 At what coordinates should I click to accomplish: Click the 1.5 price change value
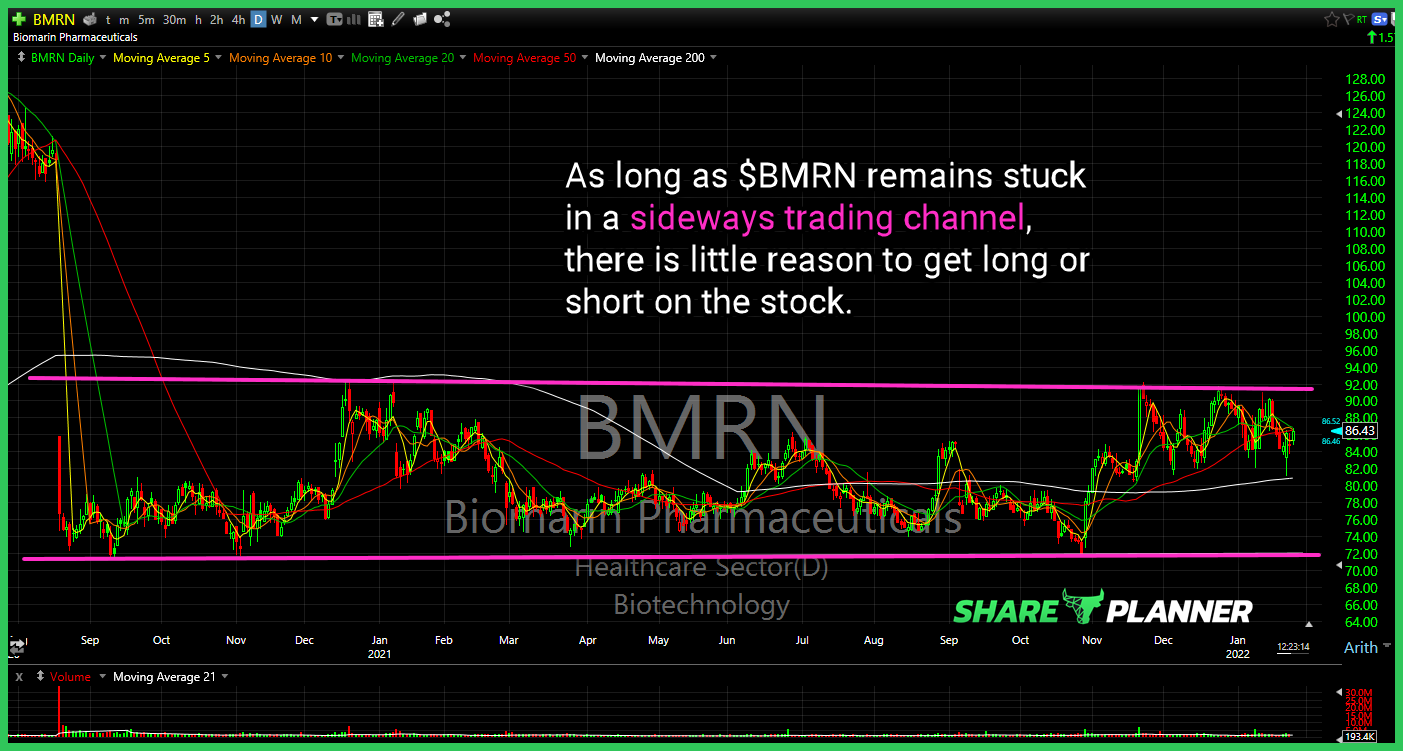coord(1386,38)
